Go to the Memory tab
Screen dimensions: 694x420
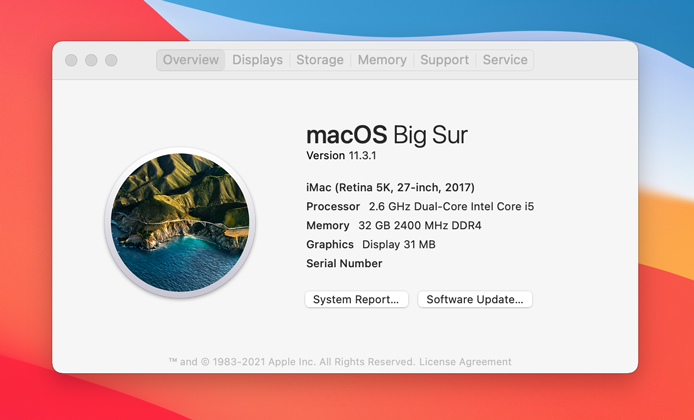click(382, 60)
